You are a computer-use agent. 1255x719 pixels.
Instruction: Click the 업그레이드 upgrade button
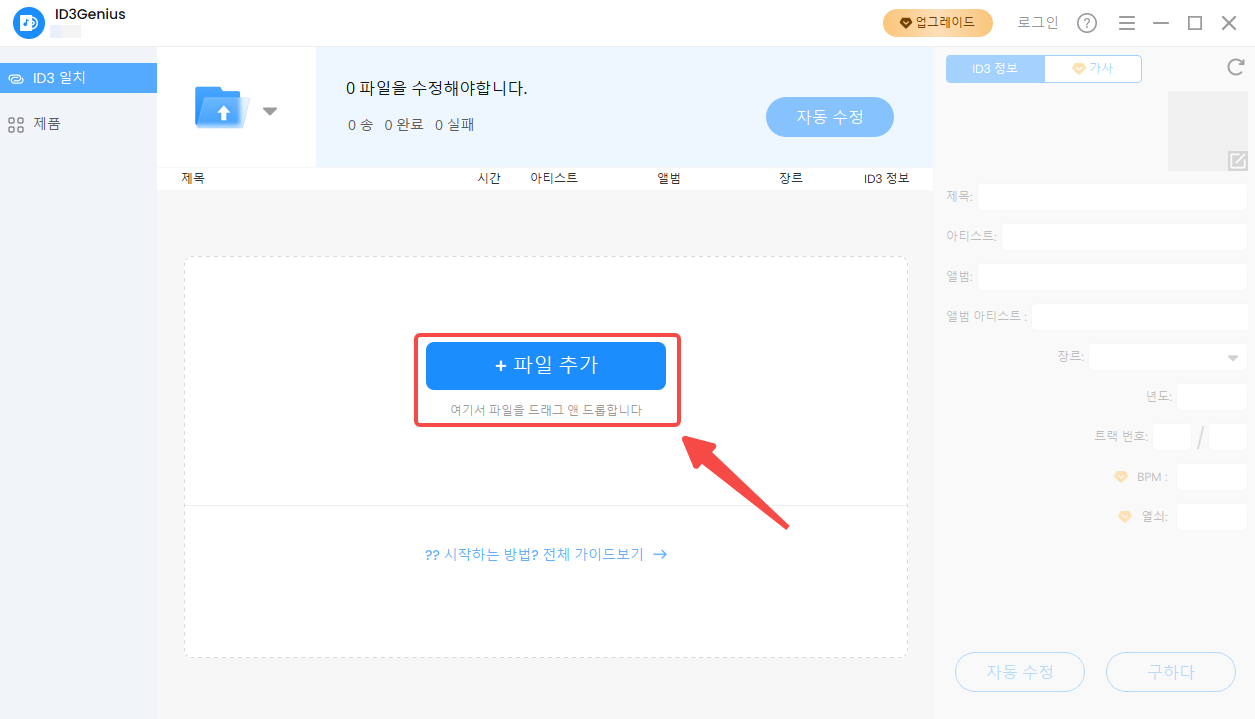click(938, 23)
